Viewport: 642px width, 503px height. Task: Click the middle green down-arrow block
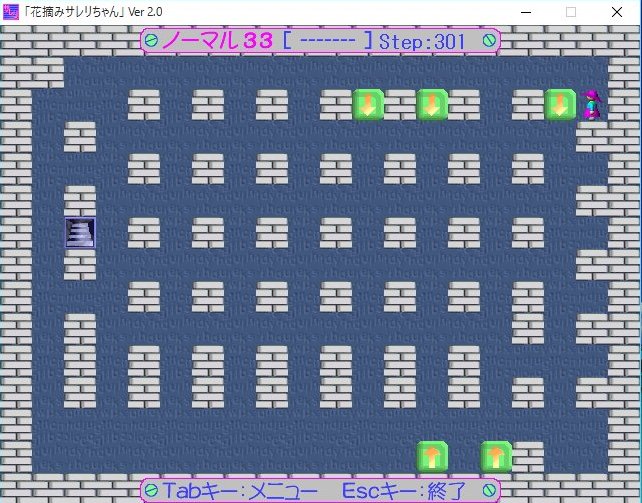[x=432, y=105]
